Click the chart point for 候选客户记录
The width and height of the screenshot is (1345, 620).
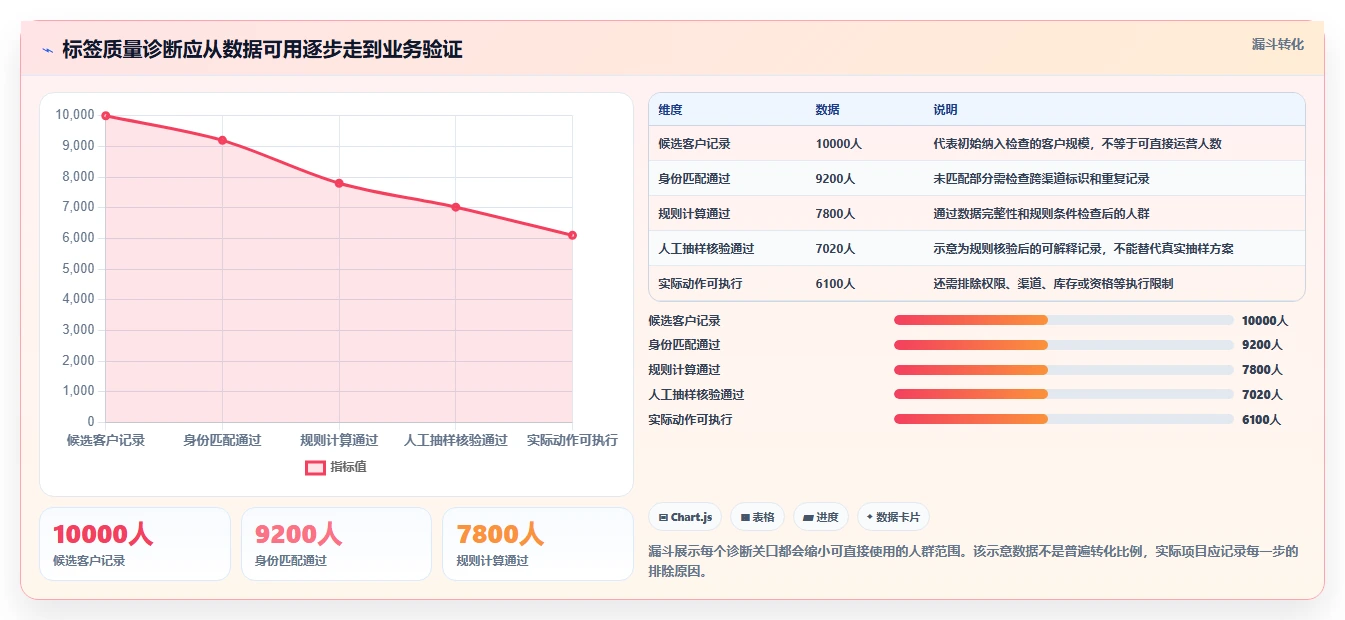click(x=106, y=116)
